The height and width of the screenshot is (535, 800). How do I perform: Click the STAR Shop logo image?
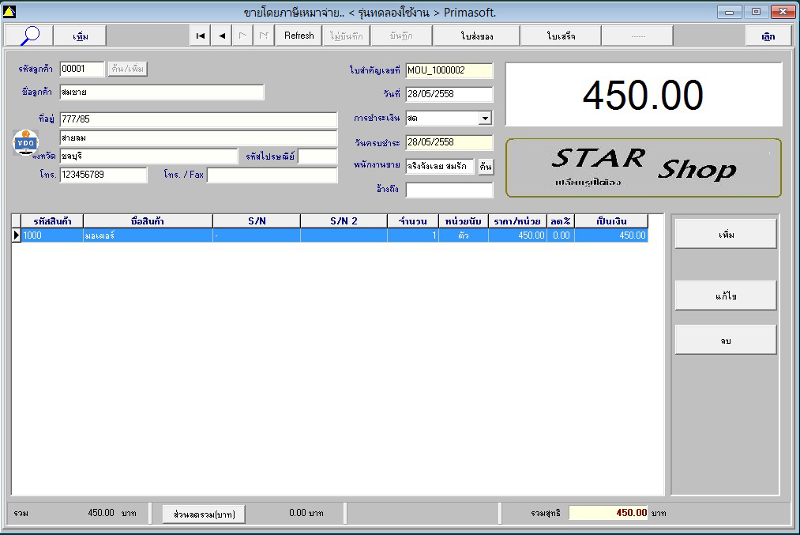tap(643, 167)
